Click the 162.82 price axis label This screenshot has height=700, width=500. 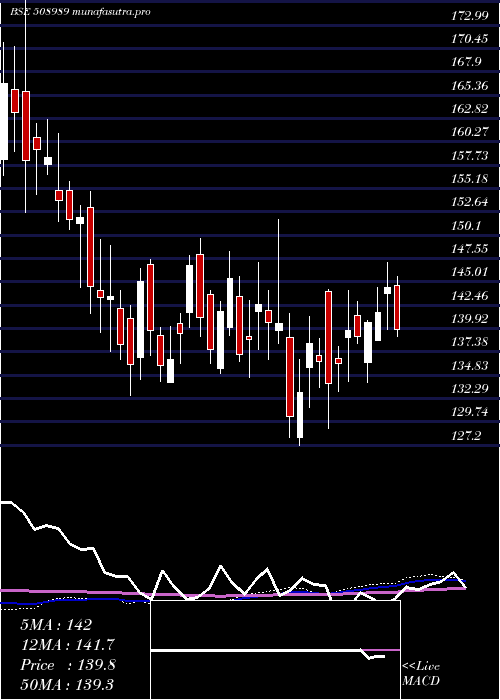pyautogui.click(x=470, y=108)
